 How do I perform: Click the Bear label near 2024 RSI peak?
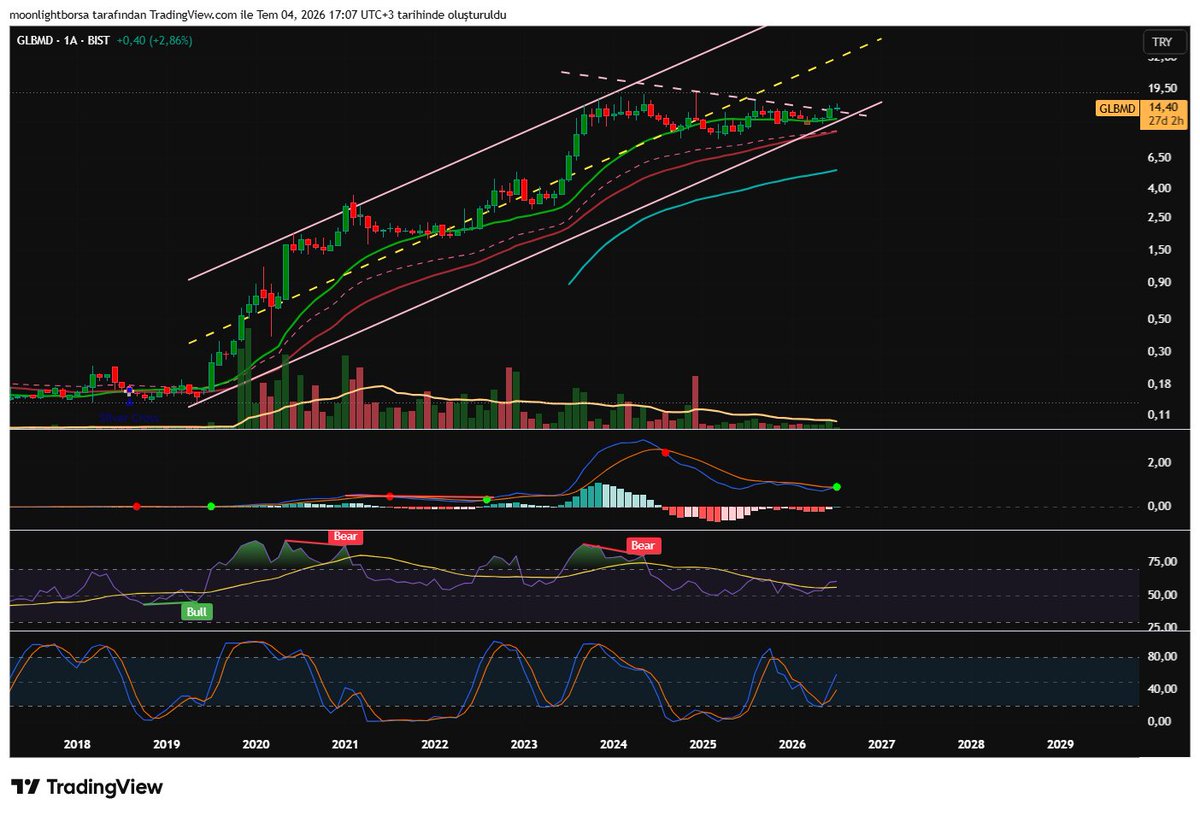pyautogui.click(x=642, y=545)
